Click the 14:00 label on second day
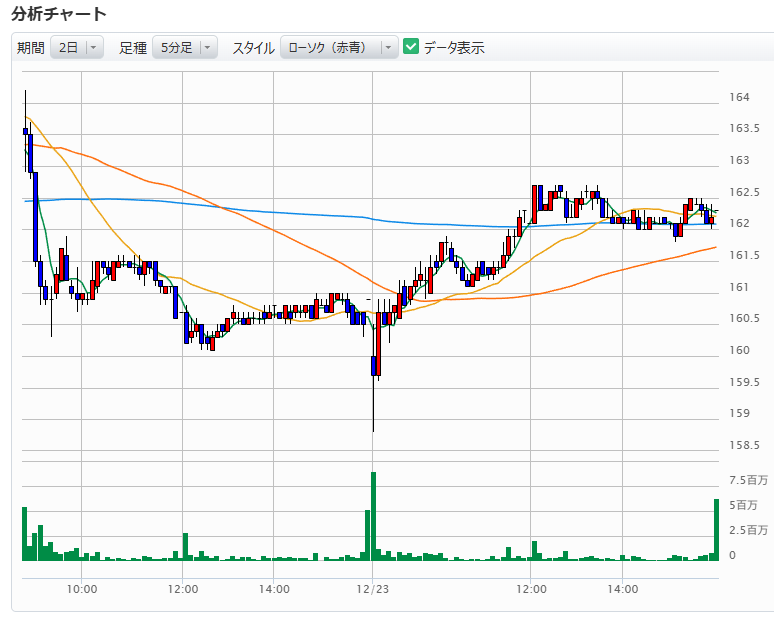Viewport: 774px width, 626px height. pos(622,589)
